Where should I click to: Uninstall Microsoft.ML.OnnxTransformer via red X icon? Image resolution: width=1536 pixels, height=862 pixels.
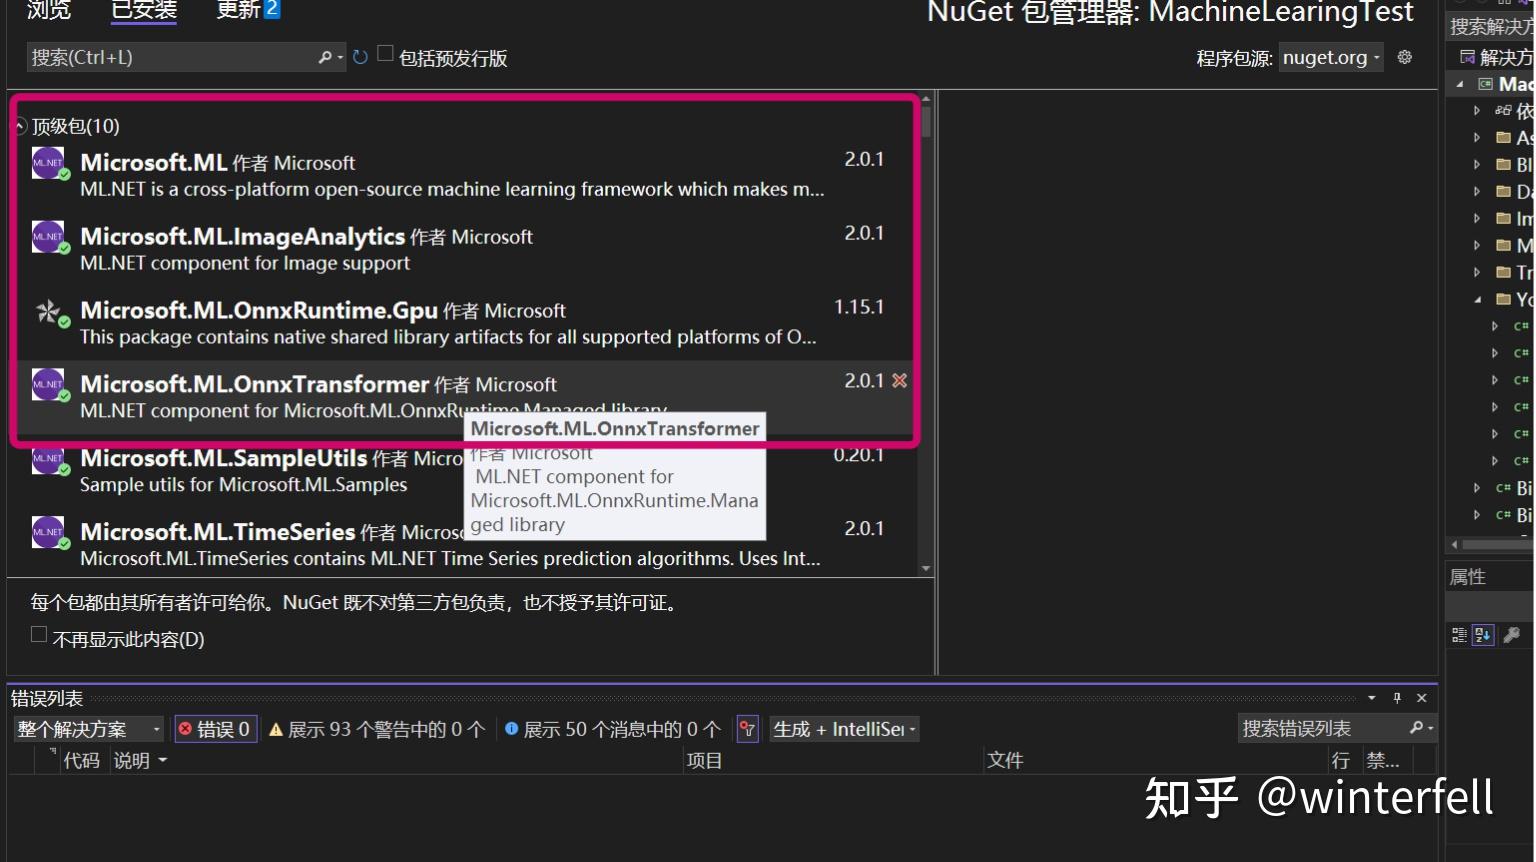[x=898, y=381]
